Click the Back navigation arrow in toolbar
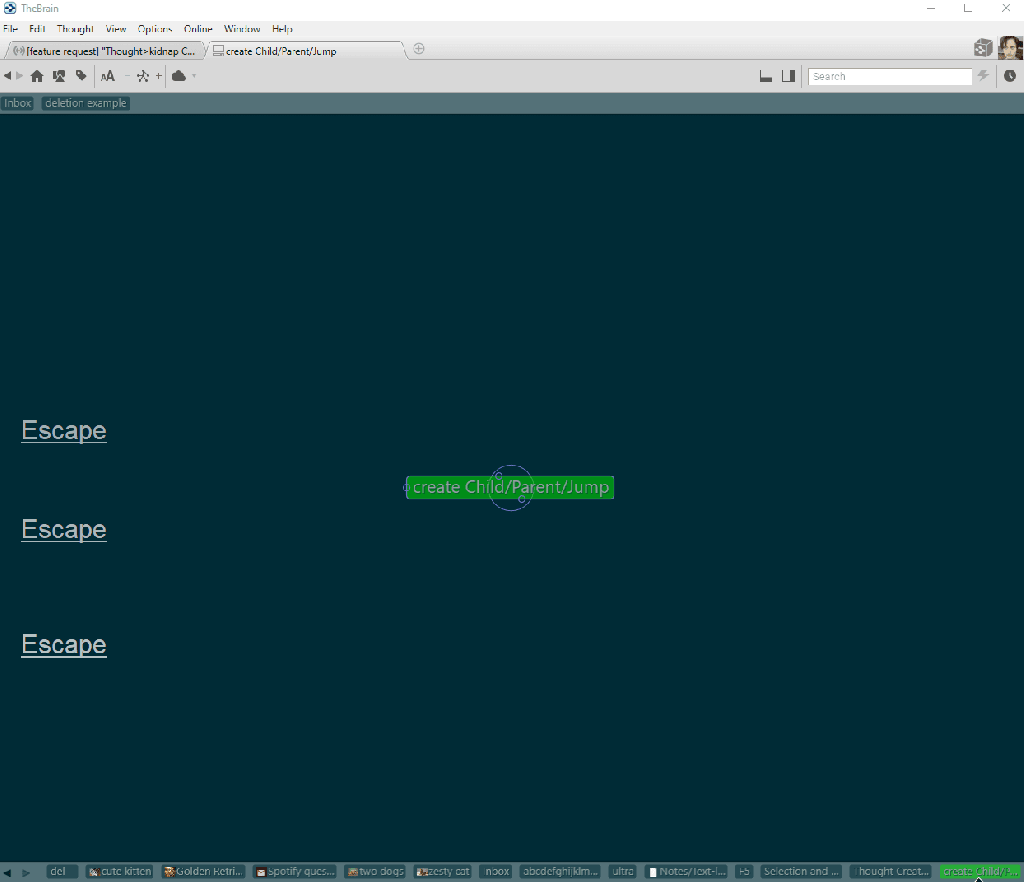 (8, 76)
